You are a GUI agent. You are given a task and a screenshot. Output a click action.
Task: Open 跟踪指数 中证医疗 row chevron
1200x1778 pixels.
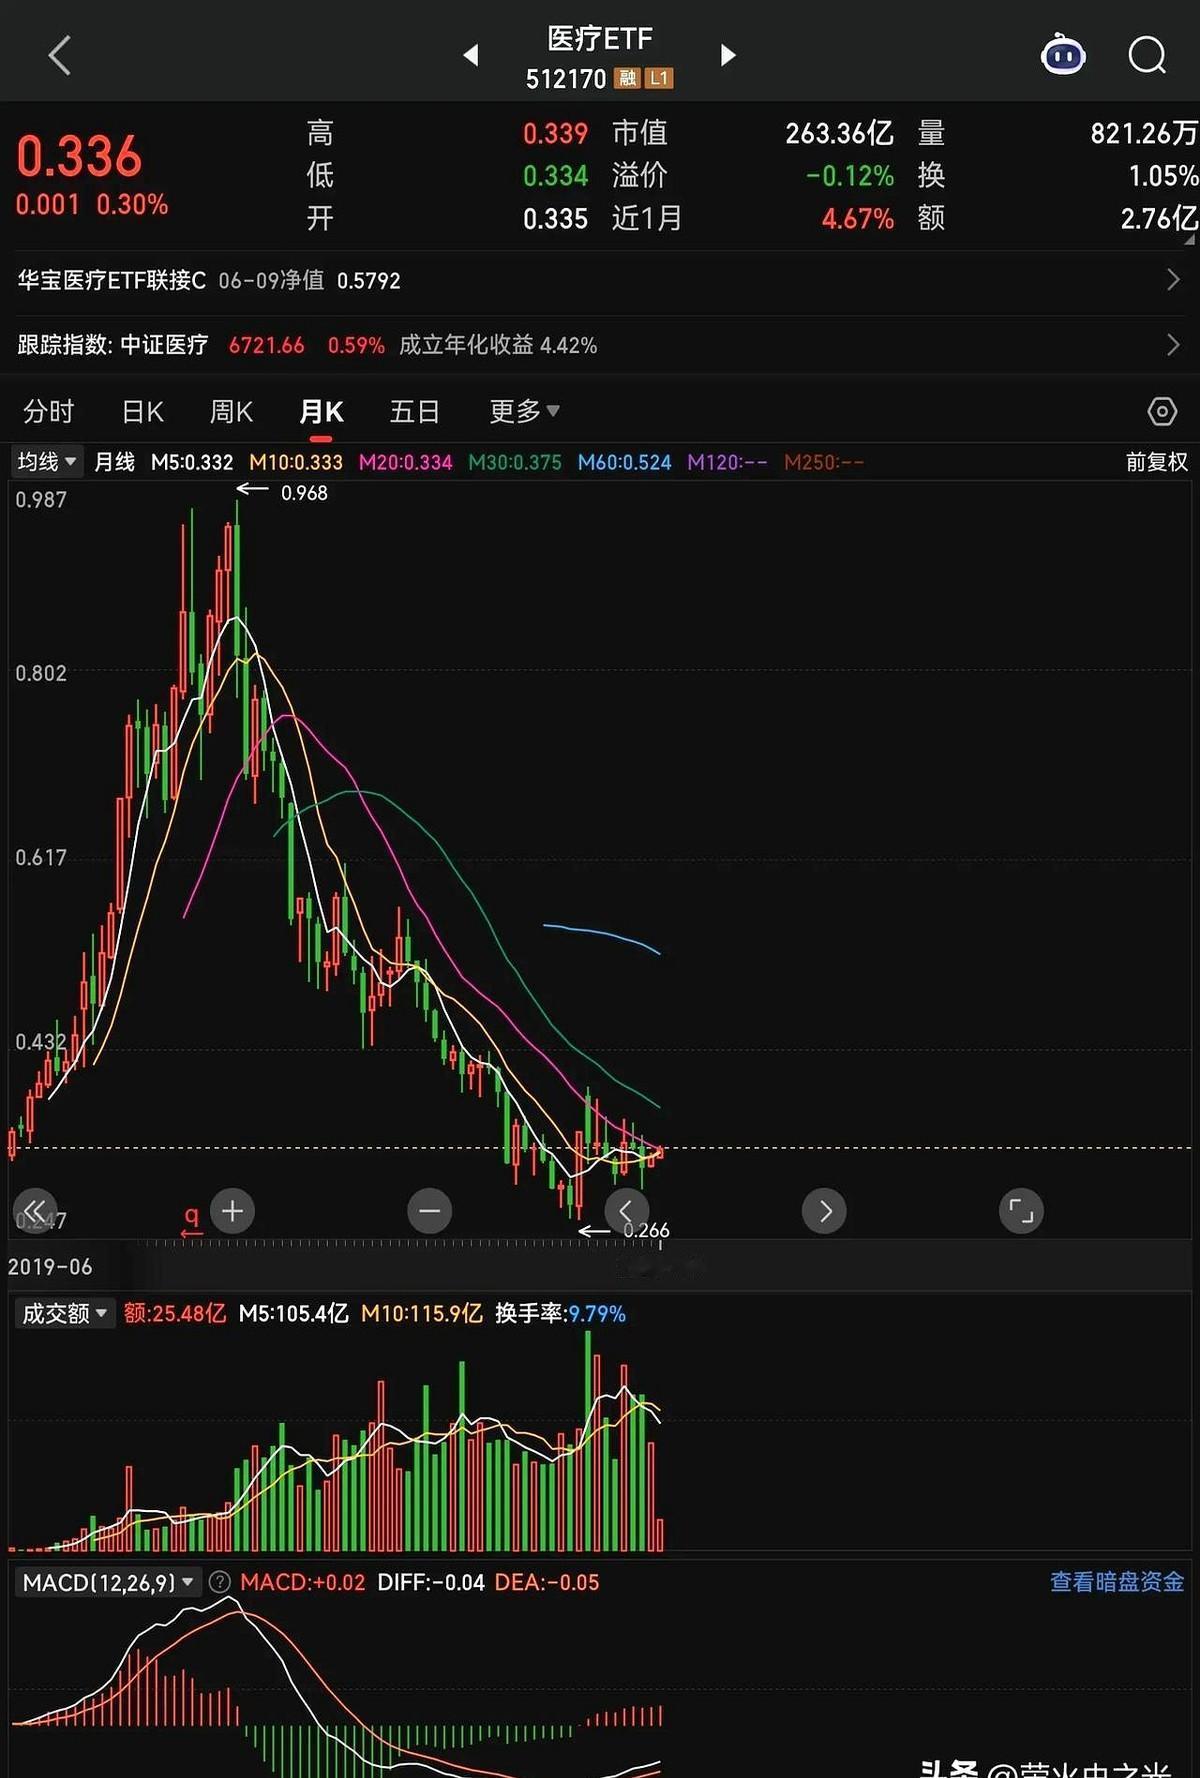(x=1173, y=345)
